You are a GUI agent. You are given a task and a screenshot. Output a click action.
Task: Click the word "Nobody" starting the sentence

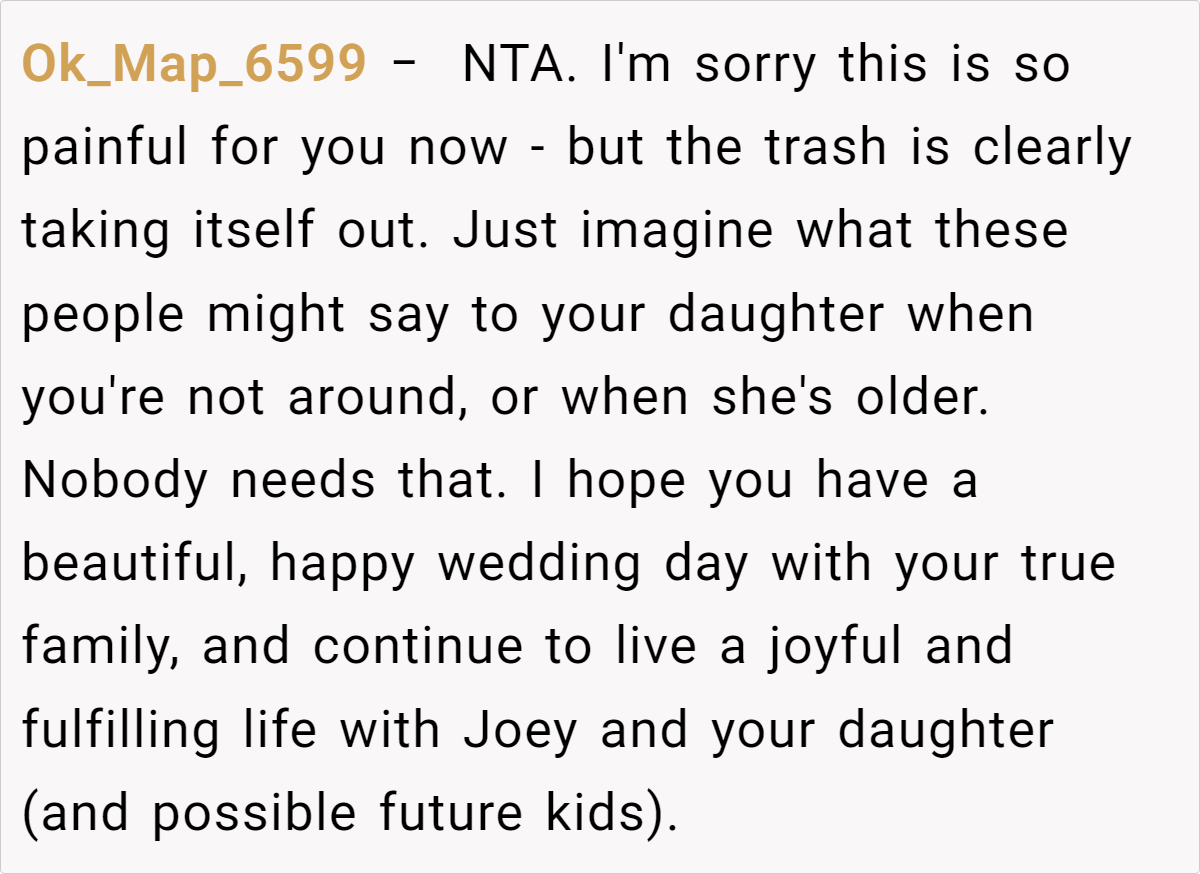tap(114, 481)
